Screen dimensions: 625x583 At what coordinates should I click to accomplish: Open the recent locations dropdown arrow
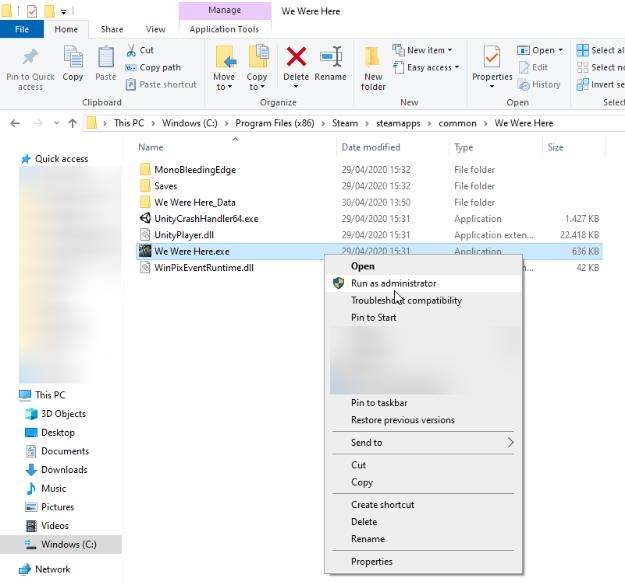57,124
